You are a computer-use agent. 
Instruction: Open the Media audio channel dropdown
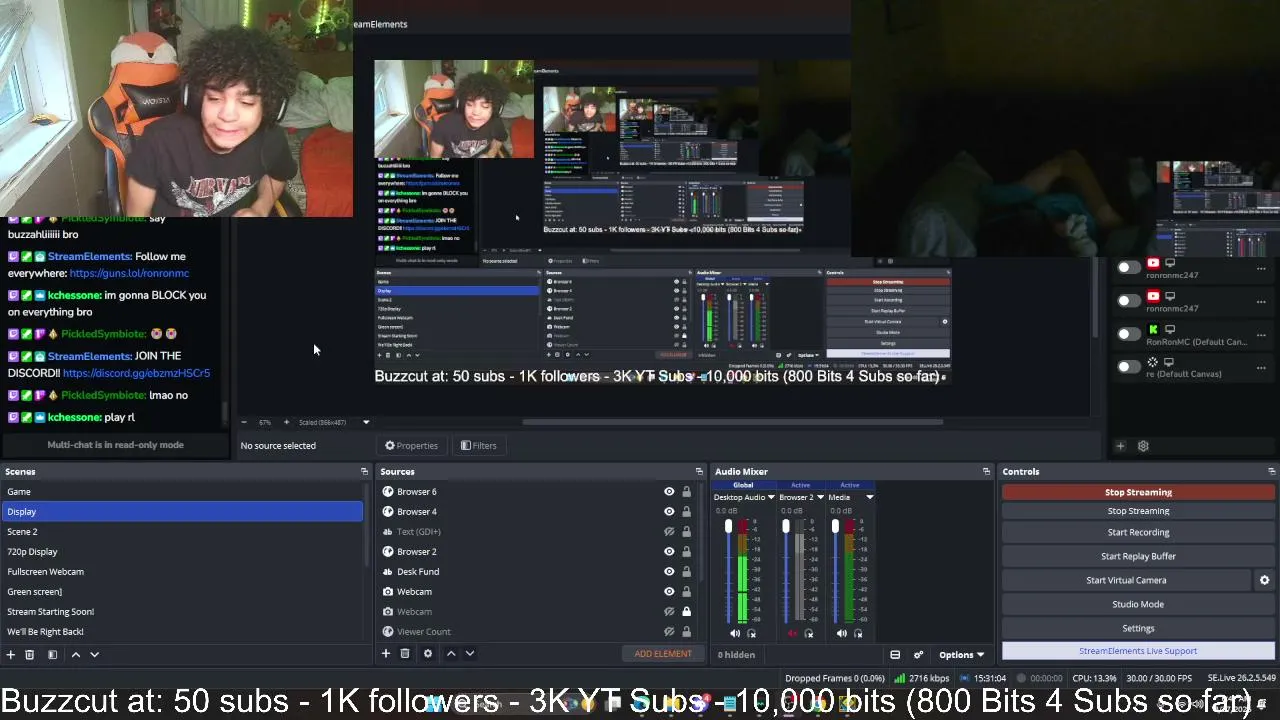tap(869, 497)
